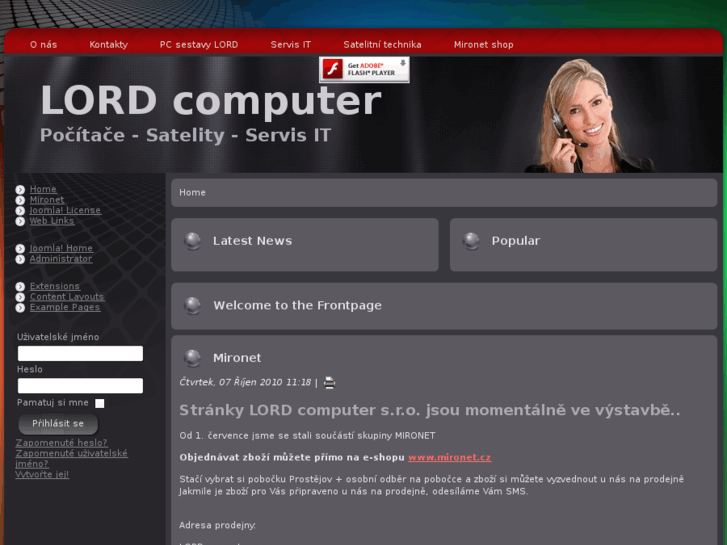Screen dimensions: 727x545
Task: Click sphere icon beside Latest News
Action: [x=192, y=241]
